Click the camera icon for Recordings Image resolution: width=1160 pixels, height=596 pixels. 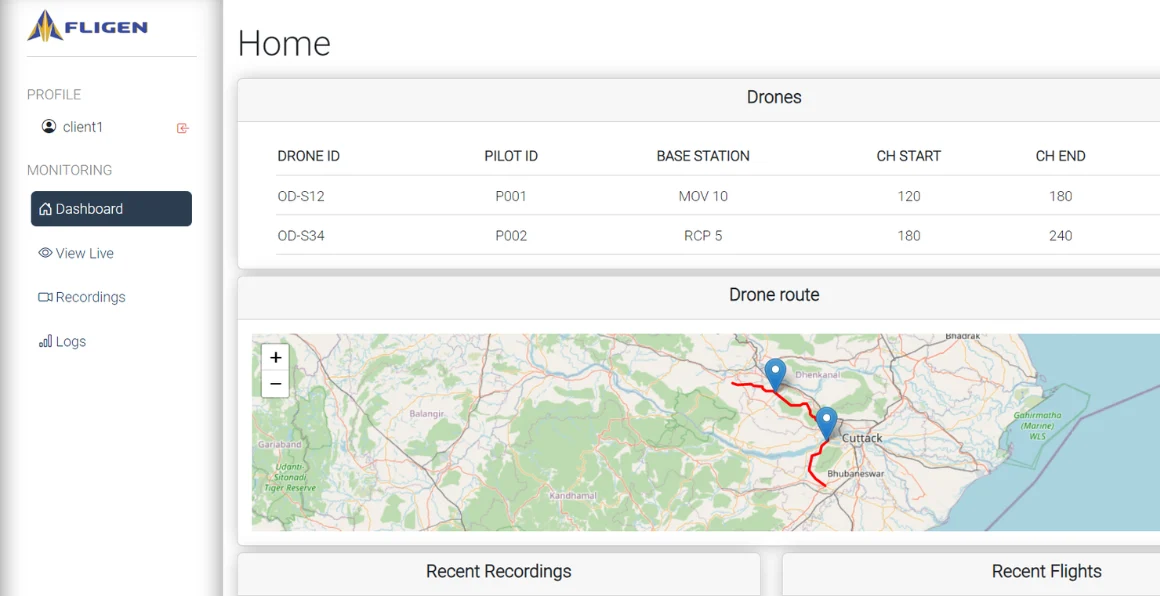(45, 297)
